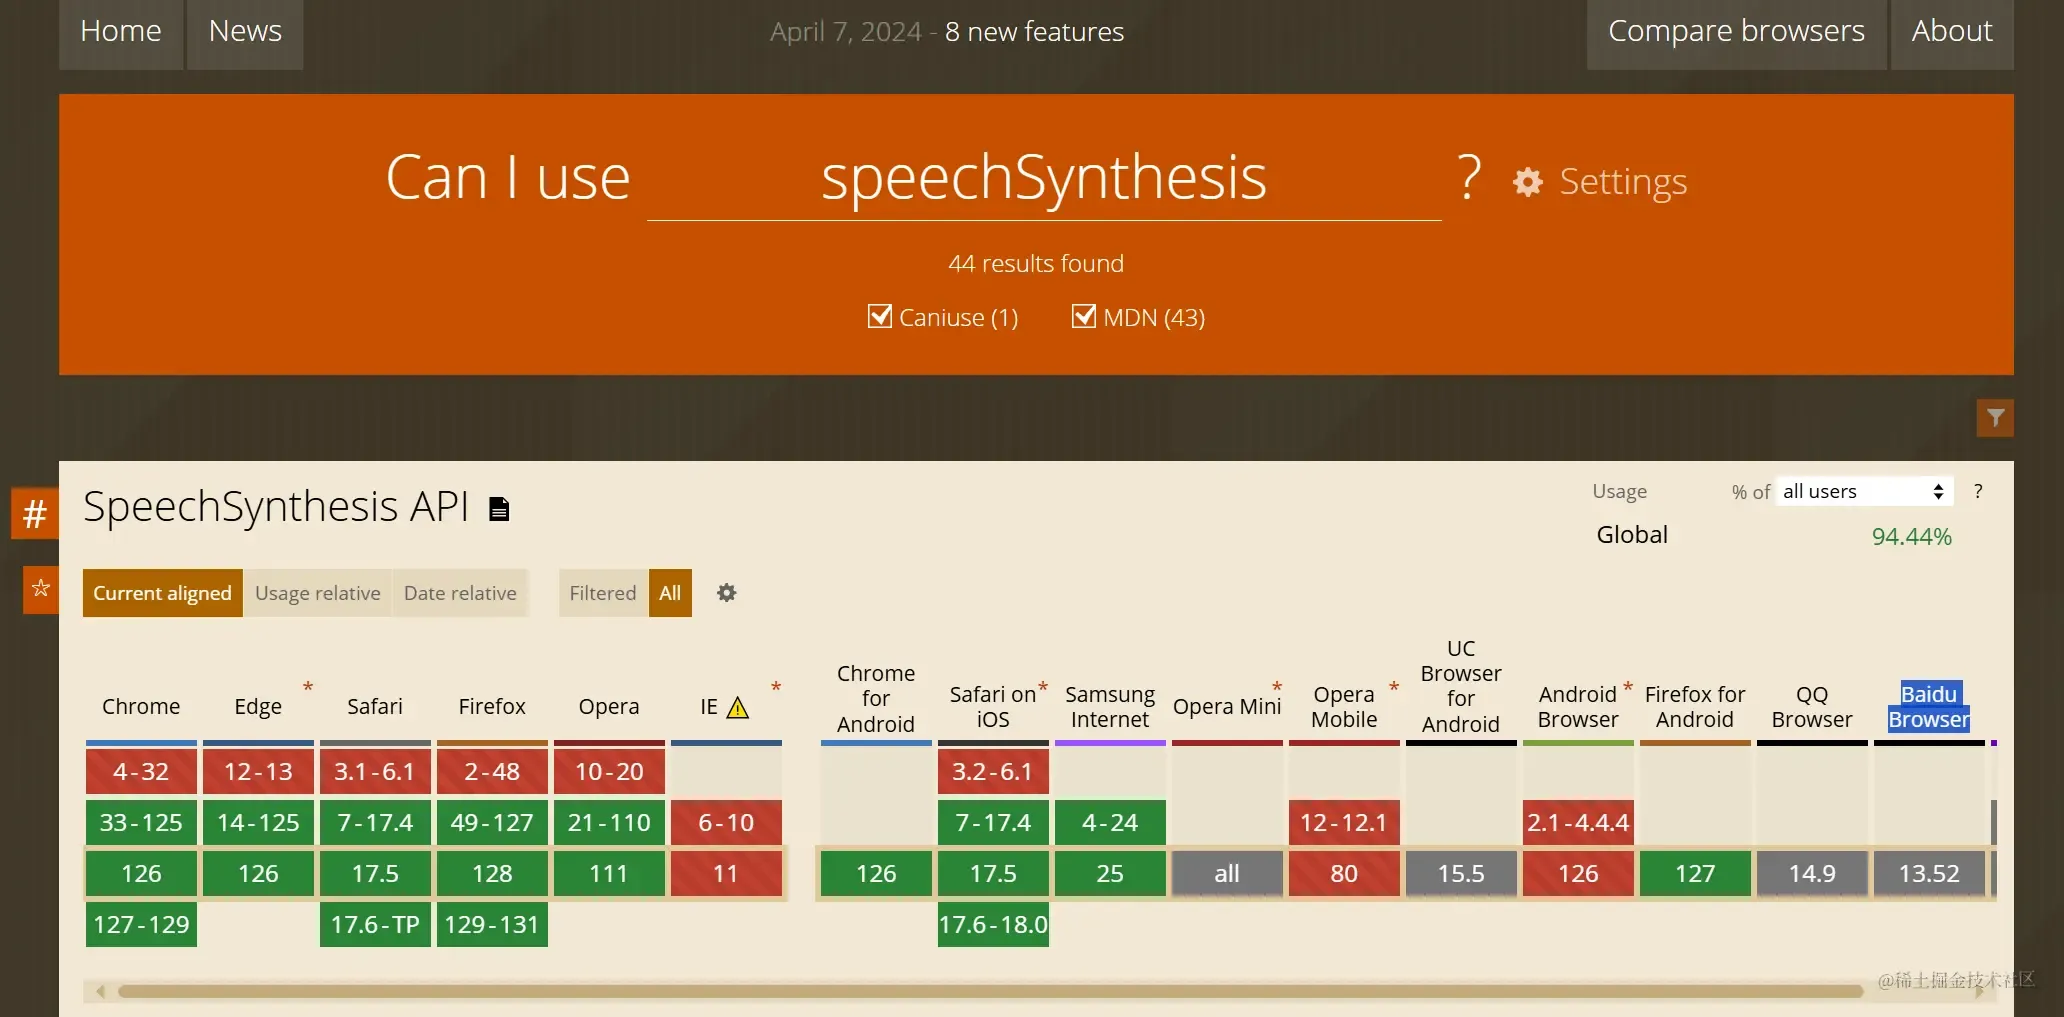The image size is (2064, 1017).
Task: Select IE version cell 11
Action: 726,873
